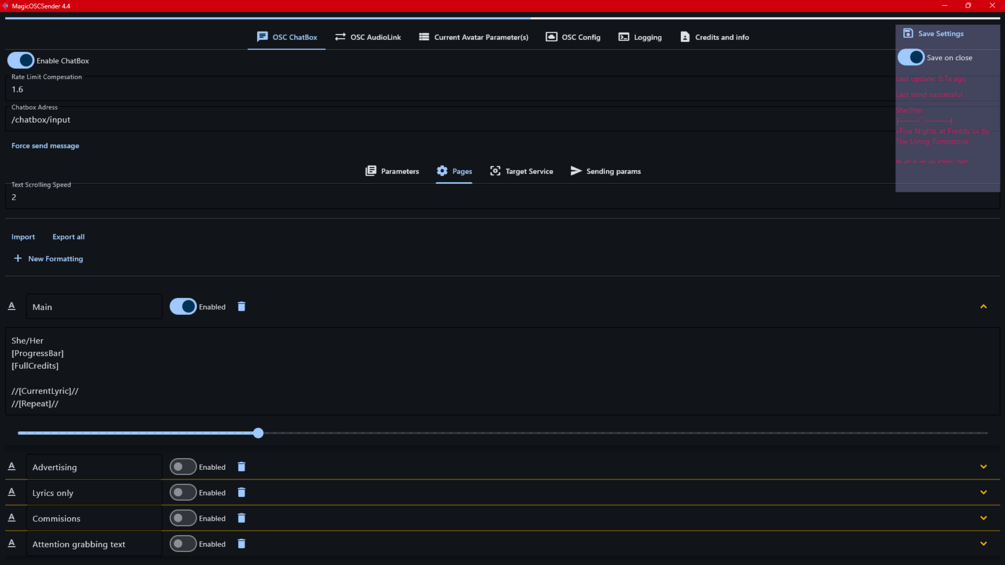Enable the Attention grabbing text toggle

(x=183, y=543)
